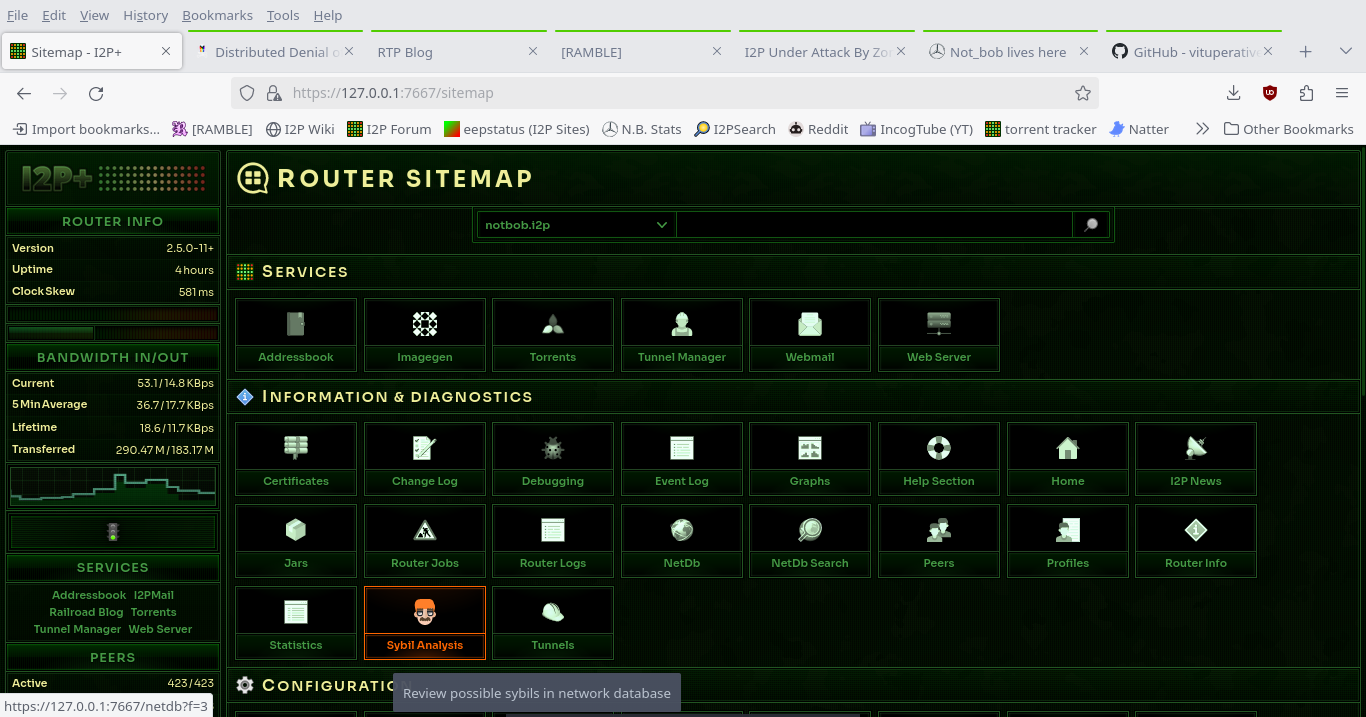Open the Addressbook service tile
The image size is (1366, 717).
pyautogui.click(x=296, y=335)
